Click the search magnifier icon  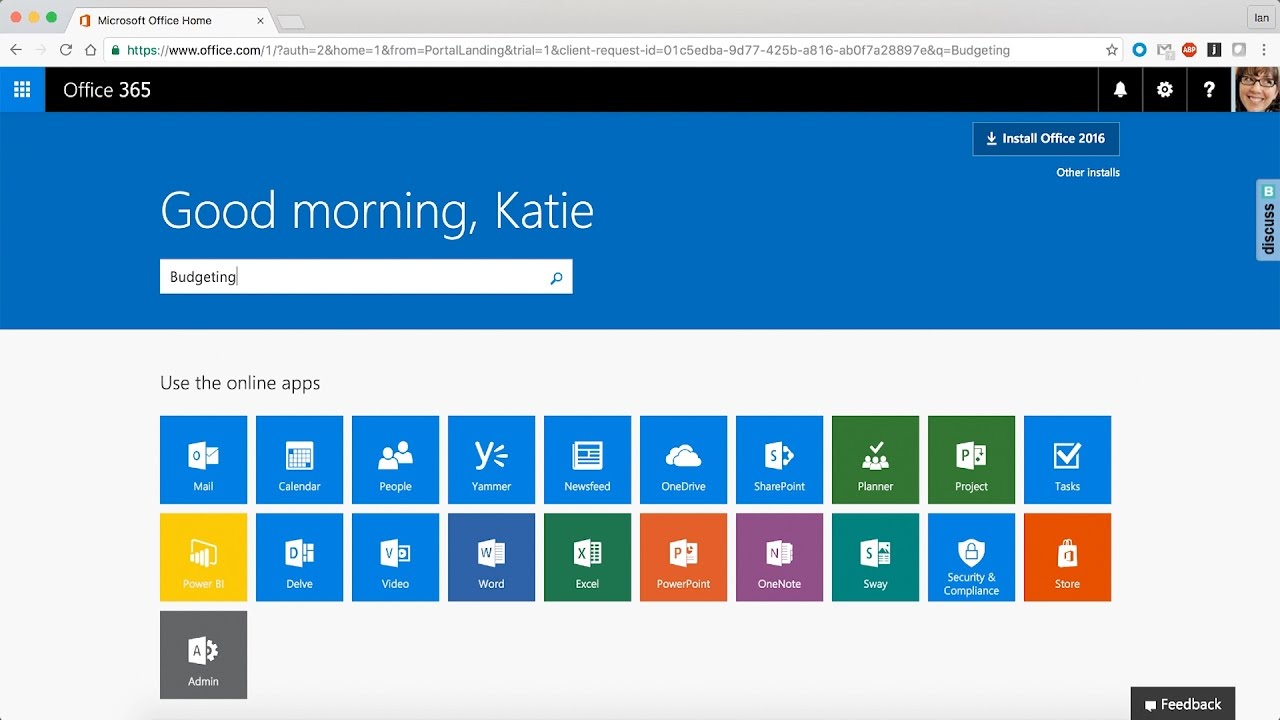click(x=556, y=278)
